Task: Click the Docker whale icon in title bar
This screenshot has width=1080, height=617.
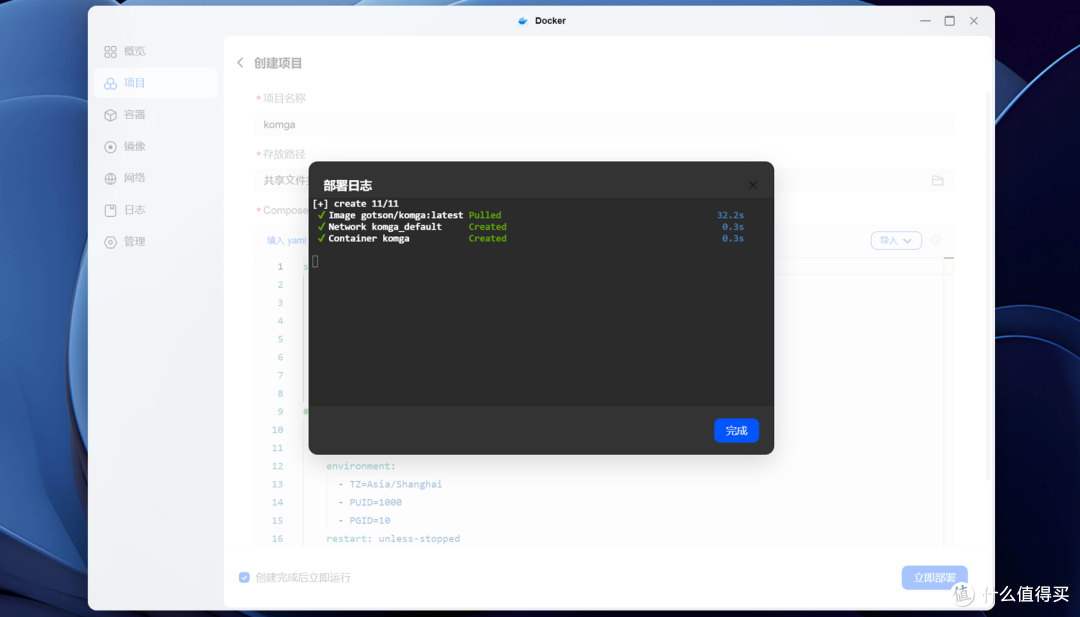Action: click(523, 21)
